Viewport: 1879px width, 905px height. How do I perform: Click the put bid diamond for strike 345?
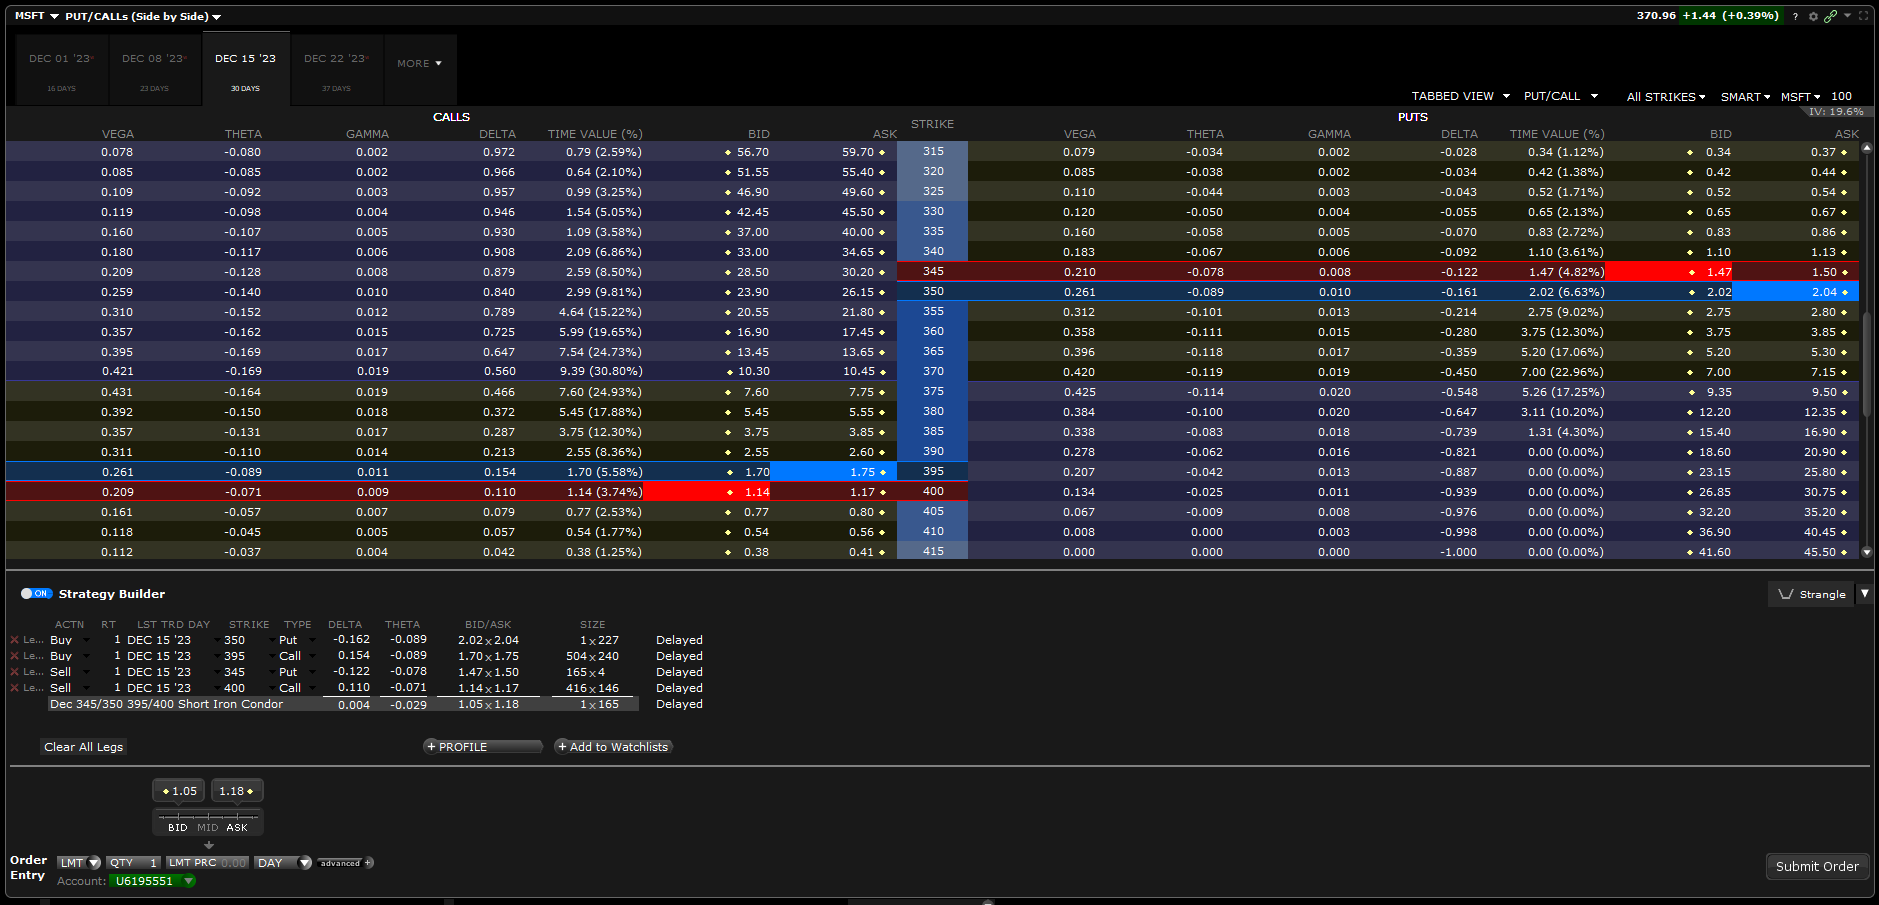pyautogui.click(x=1691, y=273)
